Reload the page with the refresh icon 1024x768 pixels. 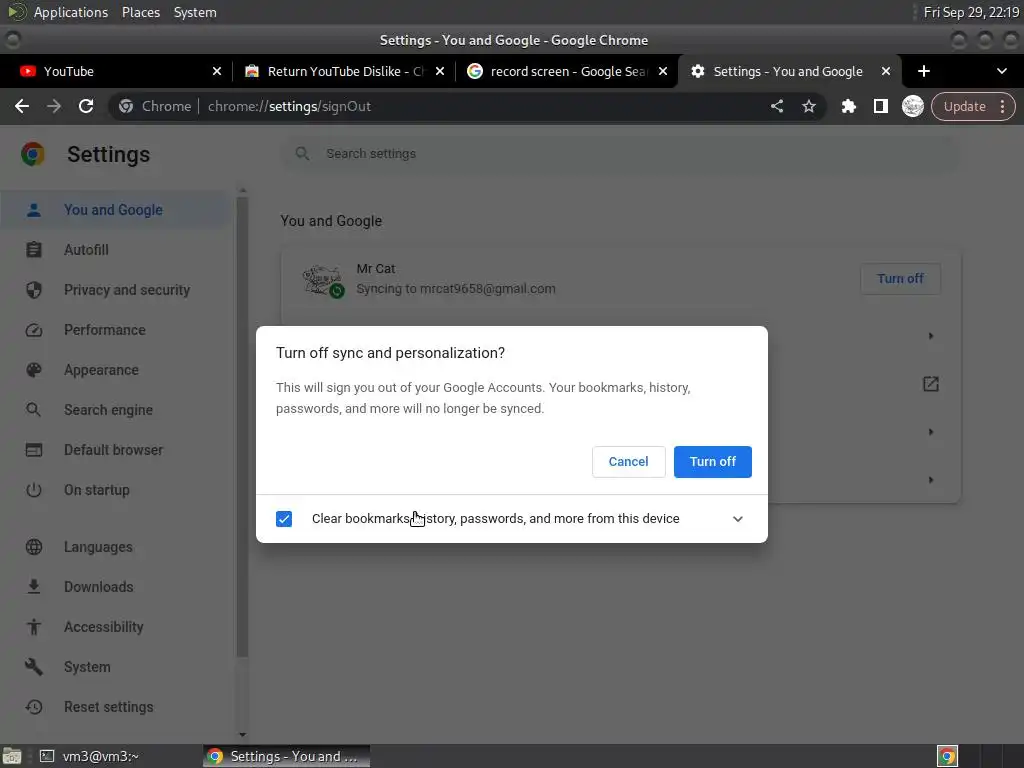click(x=86, y=106)
